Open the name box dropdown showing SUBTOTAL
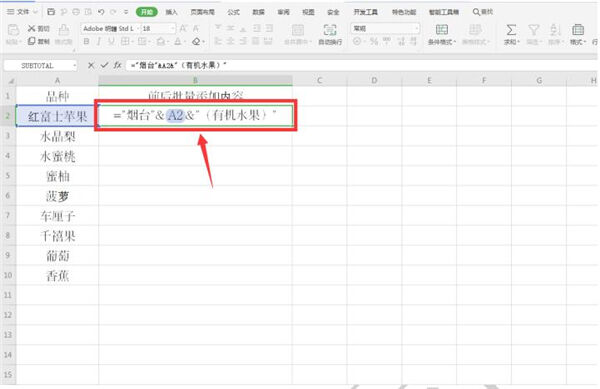Image resolution: width=600 pixels, height=389 pixels. 74,66
